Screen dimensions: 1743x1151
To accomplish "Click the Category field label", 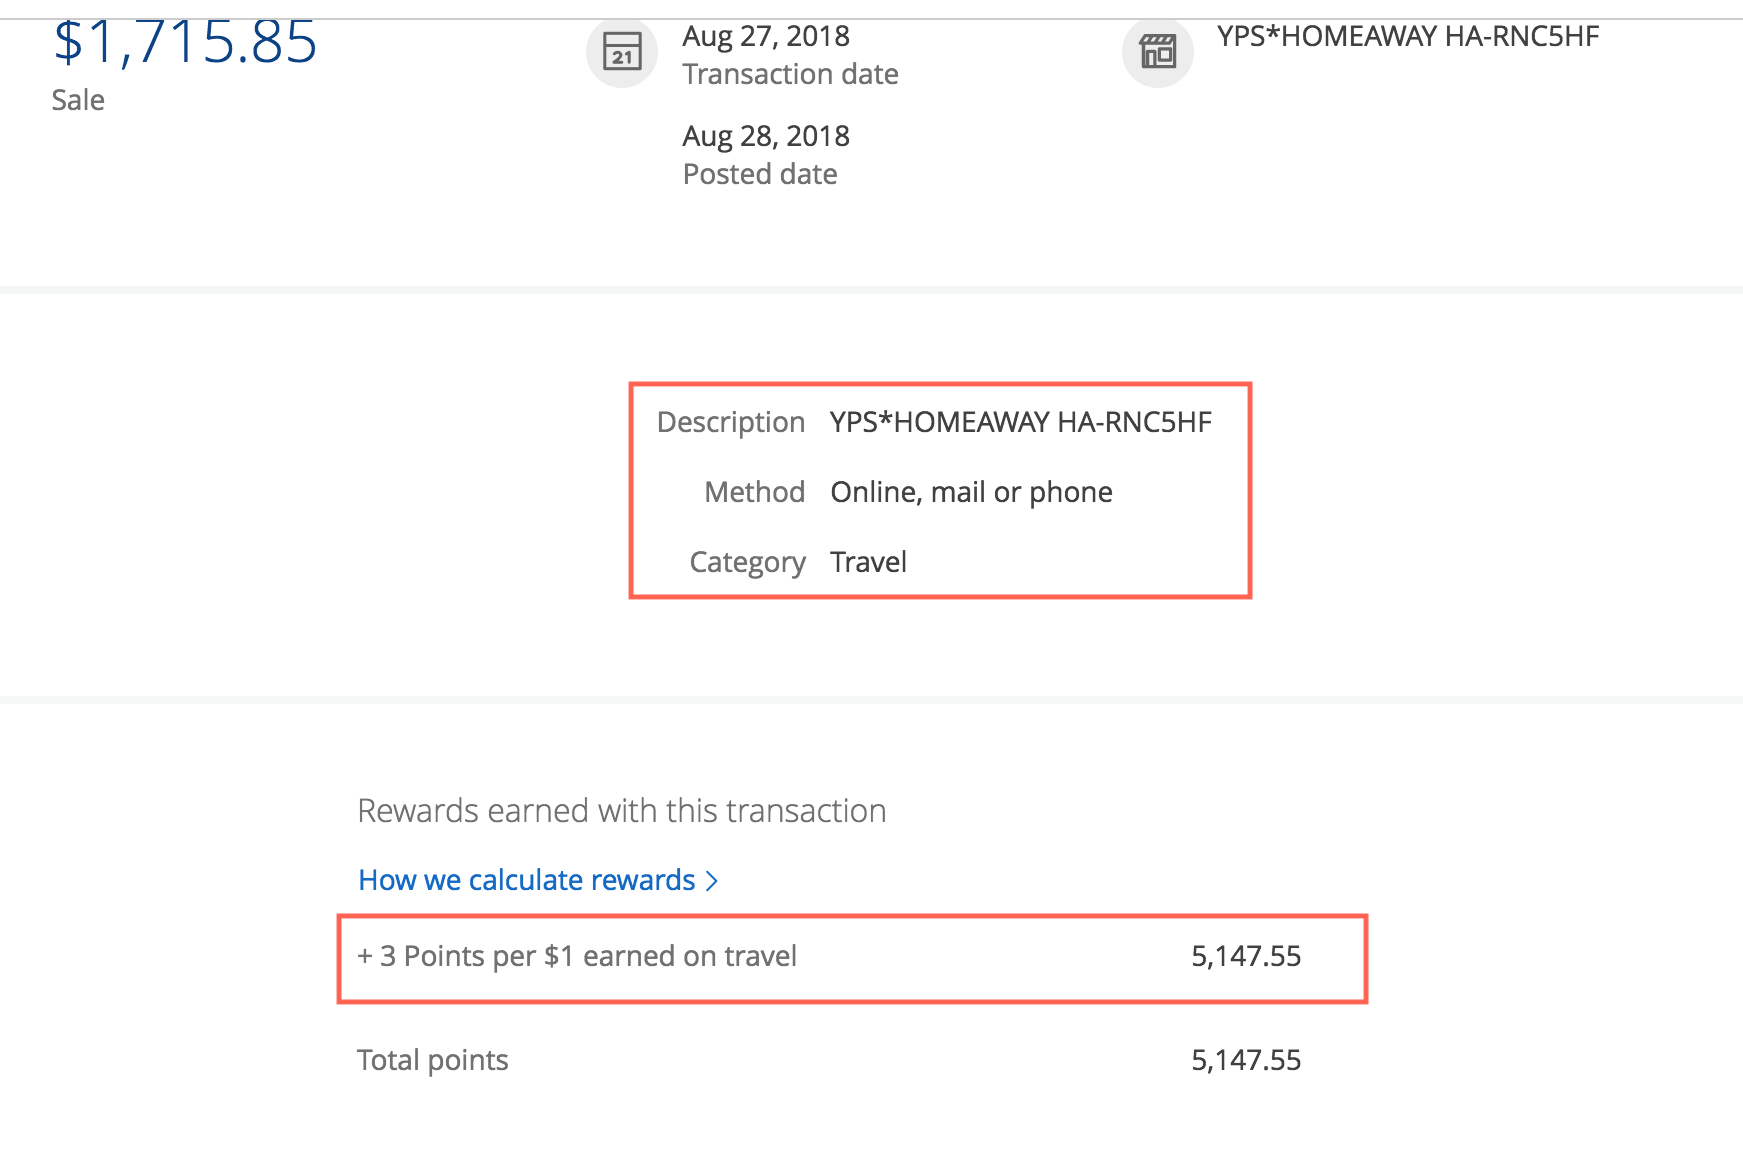I will click(x=747, y=562).
